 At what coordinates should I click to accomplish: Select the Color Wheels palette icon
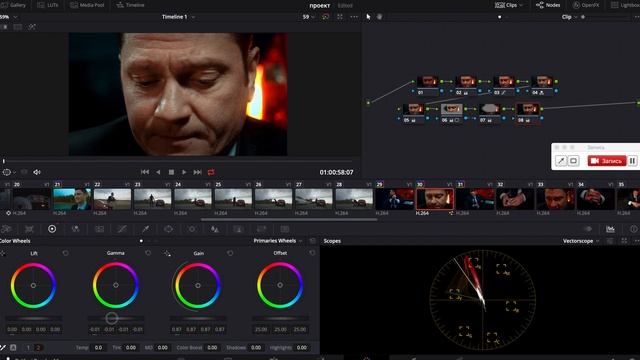pos(52,229)
